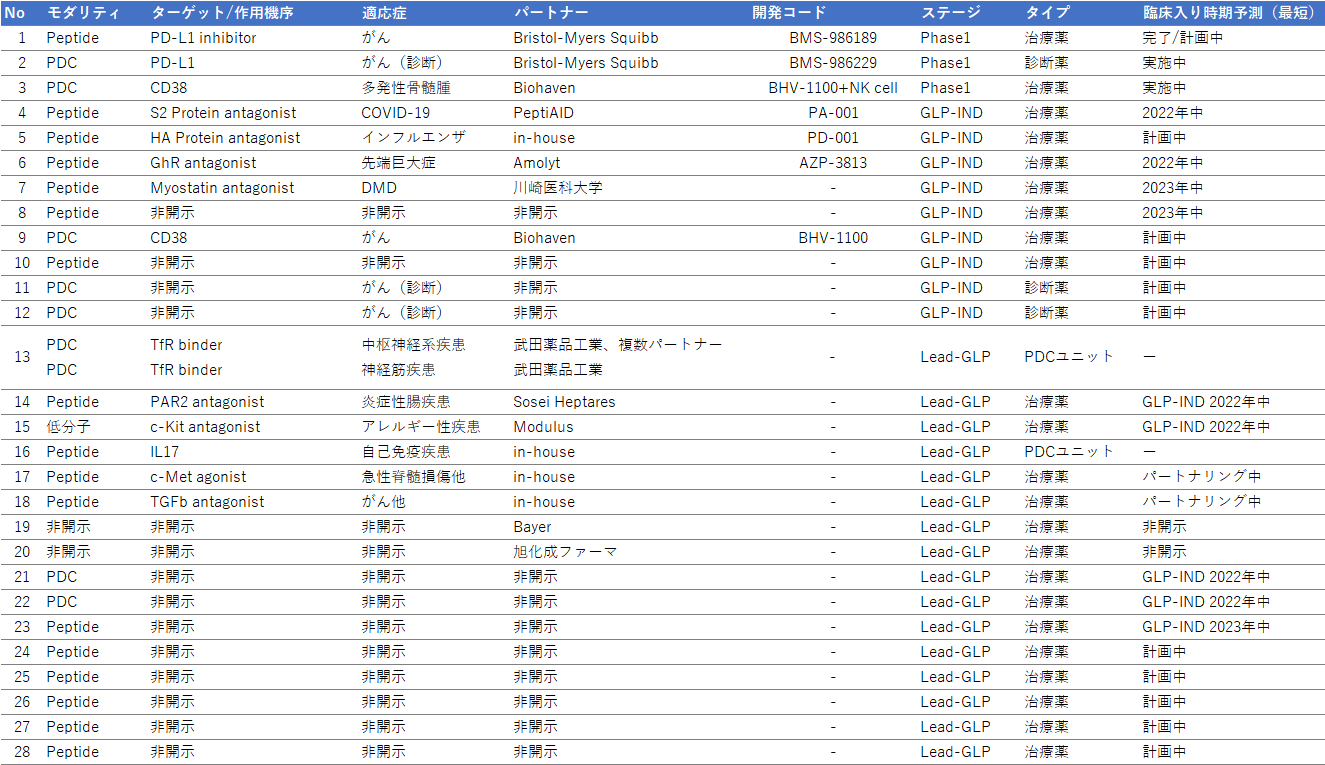Viewport: 1325px width, 765px height.
Task: Click the Bayer partner cell
Action: tap(533, 527)
